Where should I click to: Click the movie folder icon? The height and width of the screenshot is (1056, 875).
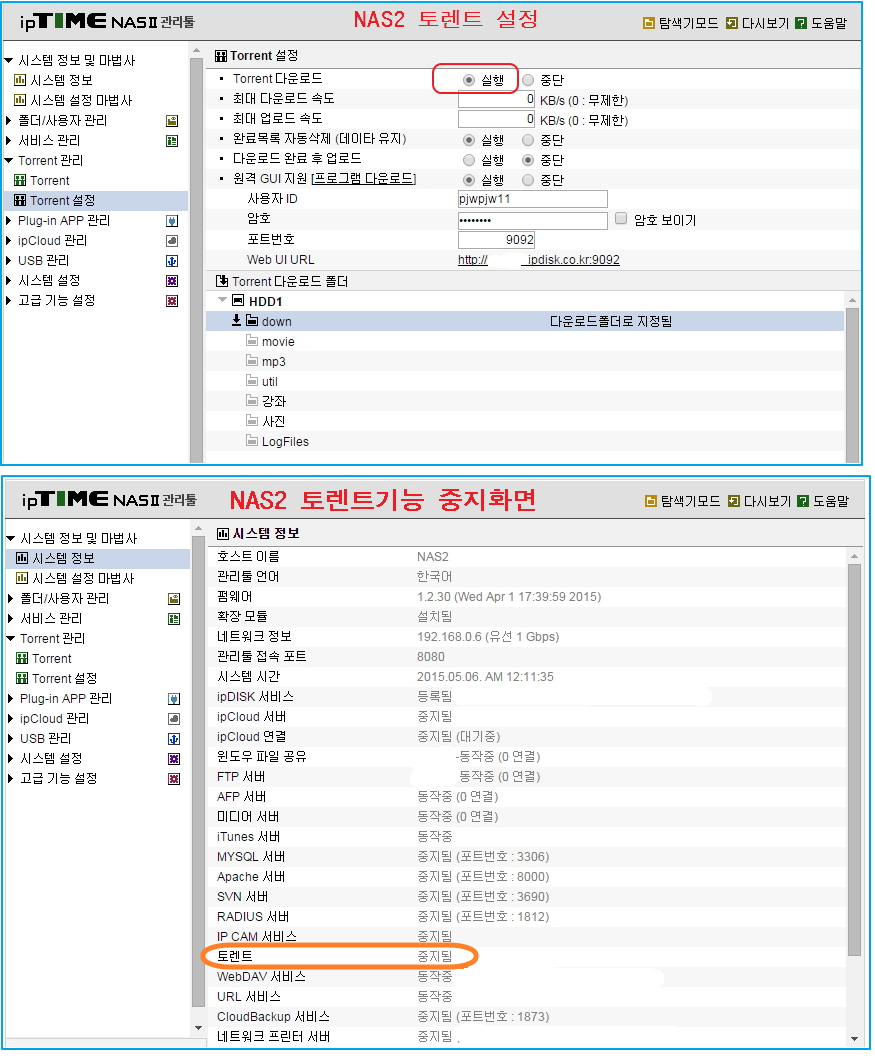click(x=252, y=341)
